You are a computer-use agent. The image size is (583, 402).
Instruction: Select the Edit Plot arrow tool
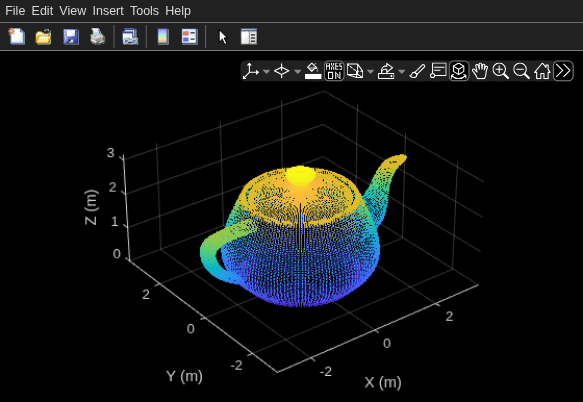coord(222,37)
